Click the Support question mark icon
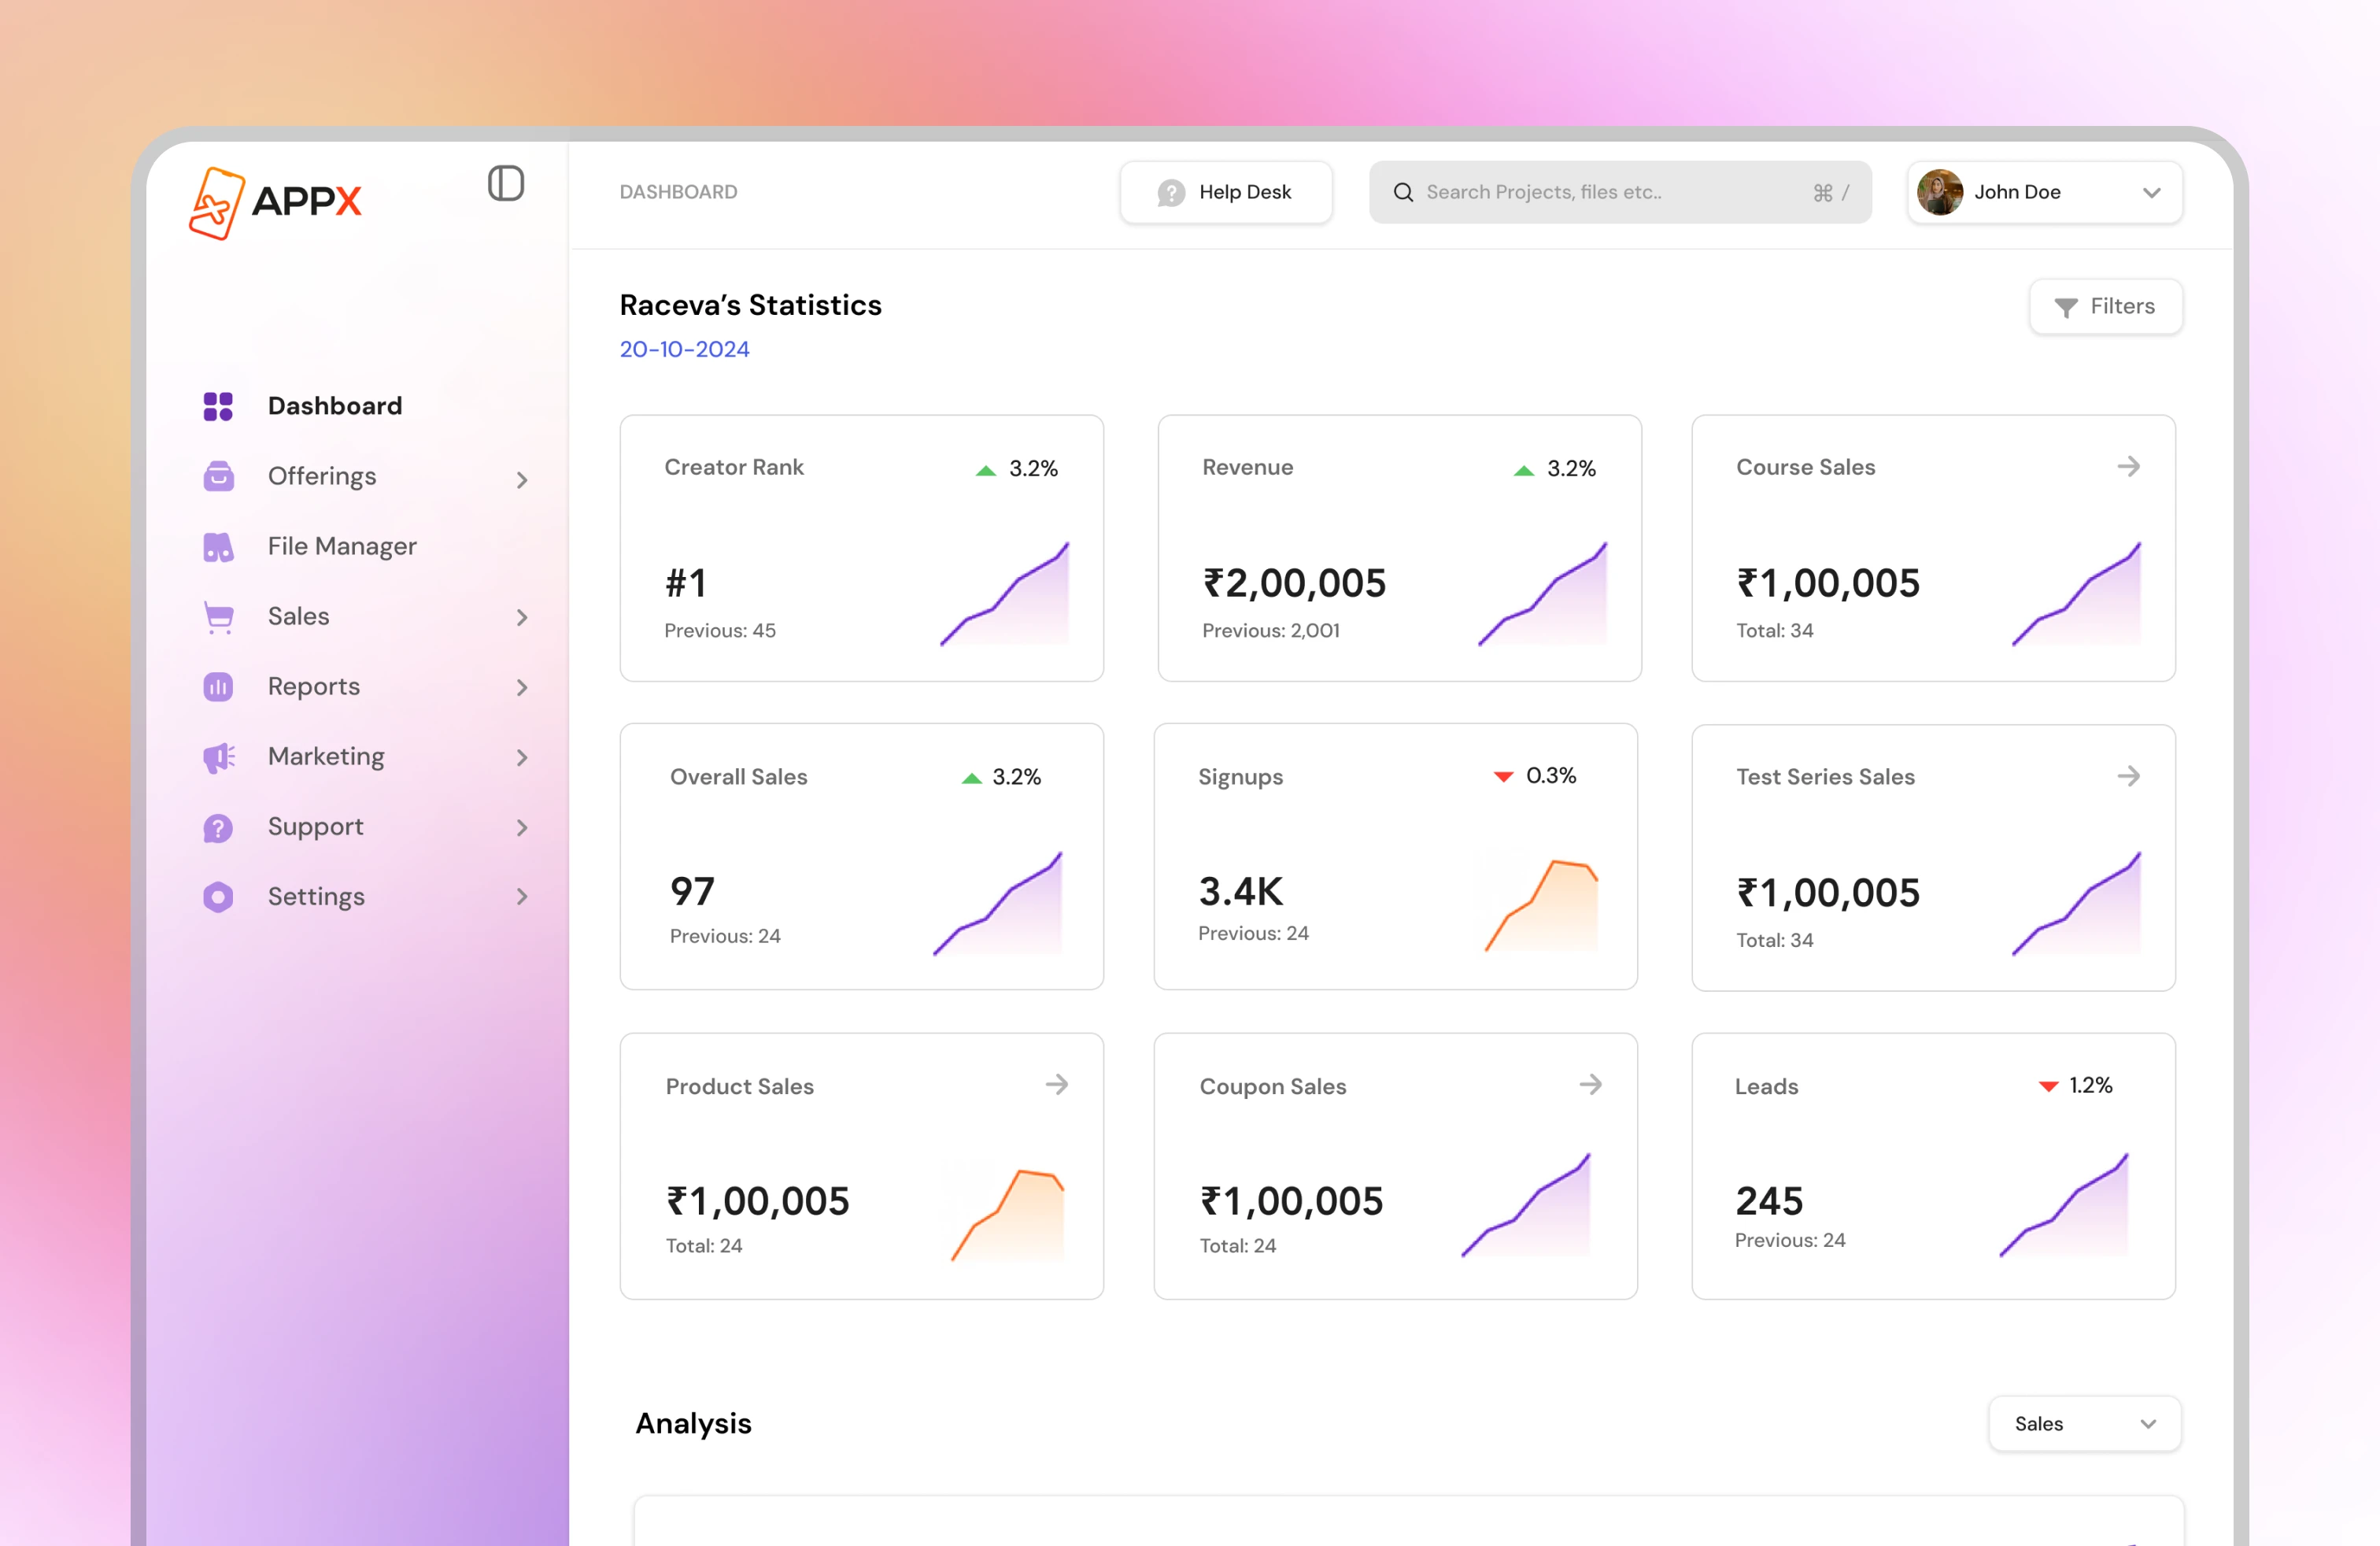 [x=218, y=827]
